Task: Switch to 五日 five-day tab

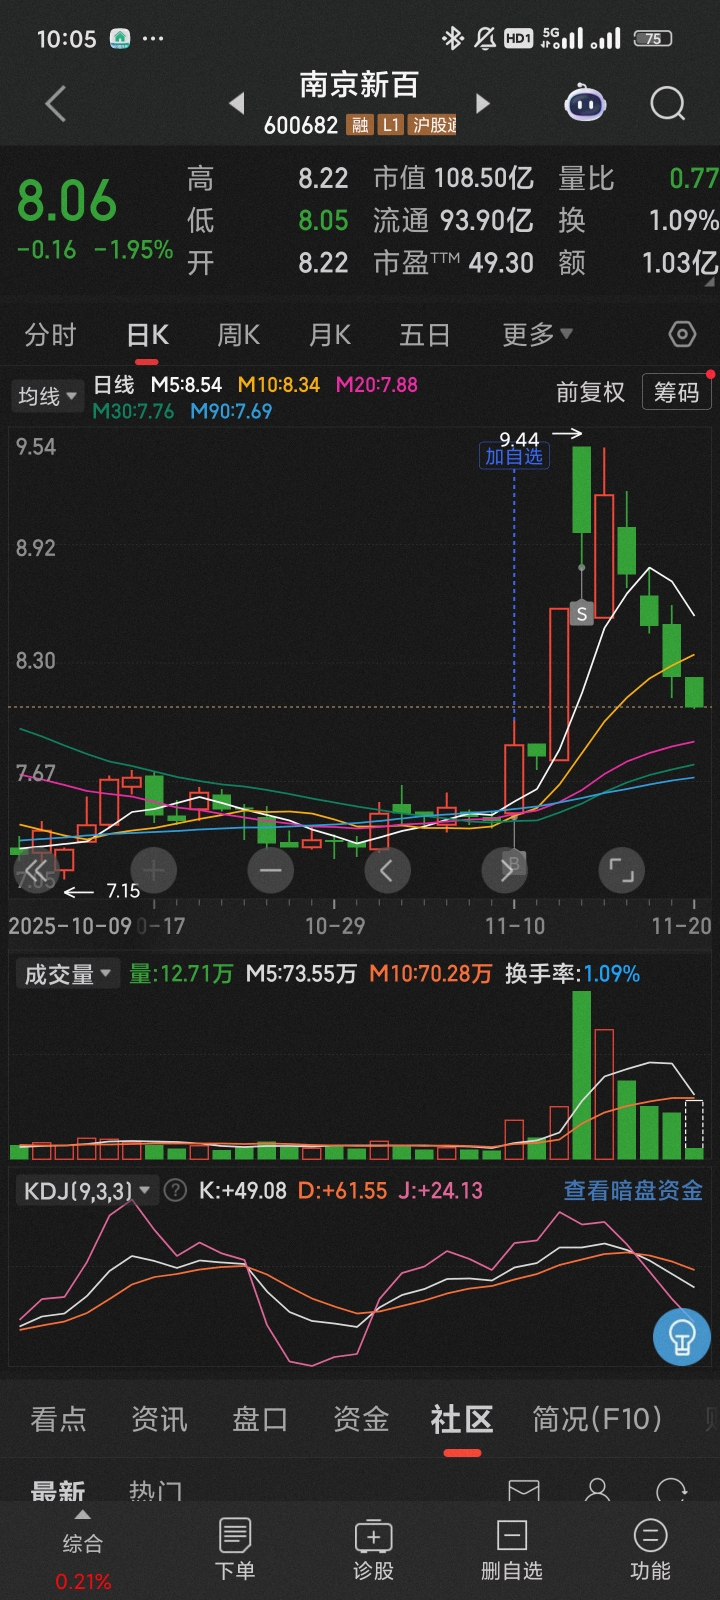Action: click(x=424, y=334)
